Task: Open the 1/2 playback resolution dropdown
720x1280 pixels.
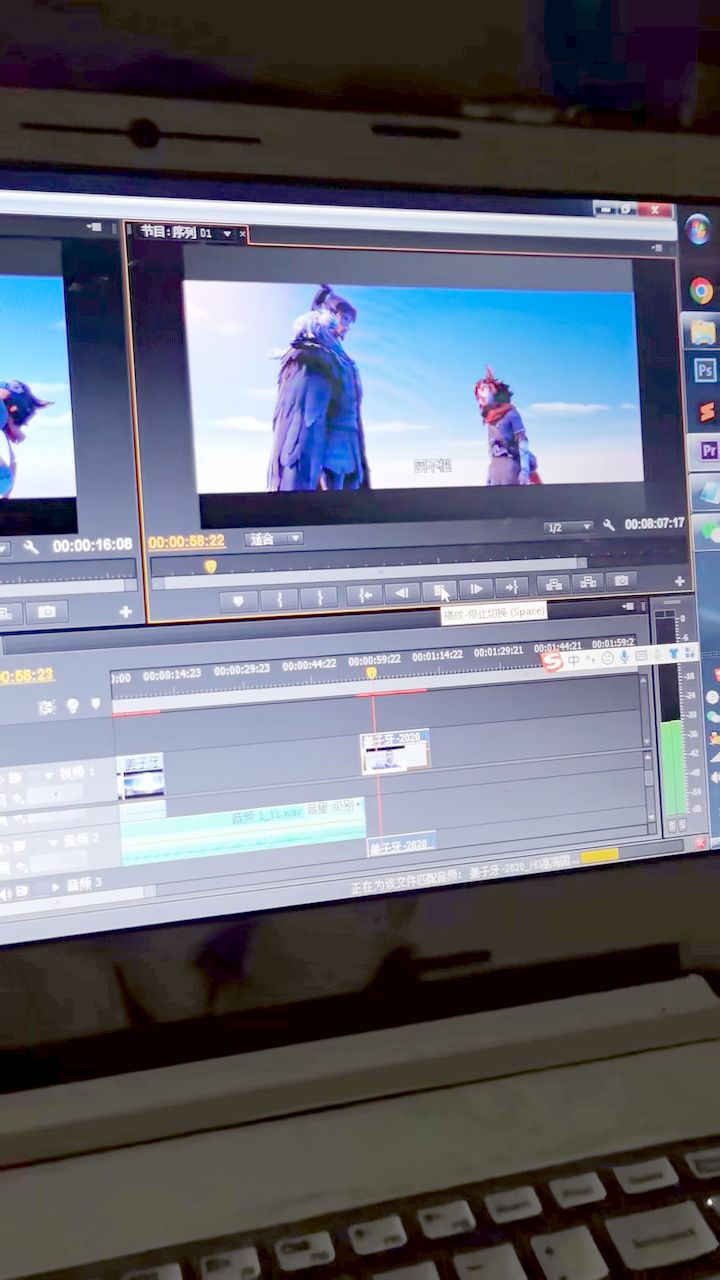Action: (568, 527)
